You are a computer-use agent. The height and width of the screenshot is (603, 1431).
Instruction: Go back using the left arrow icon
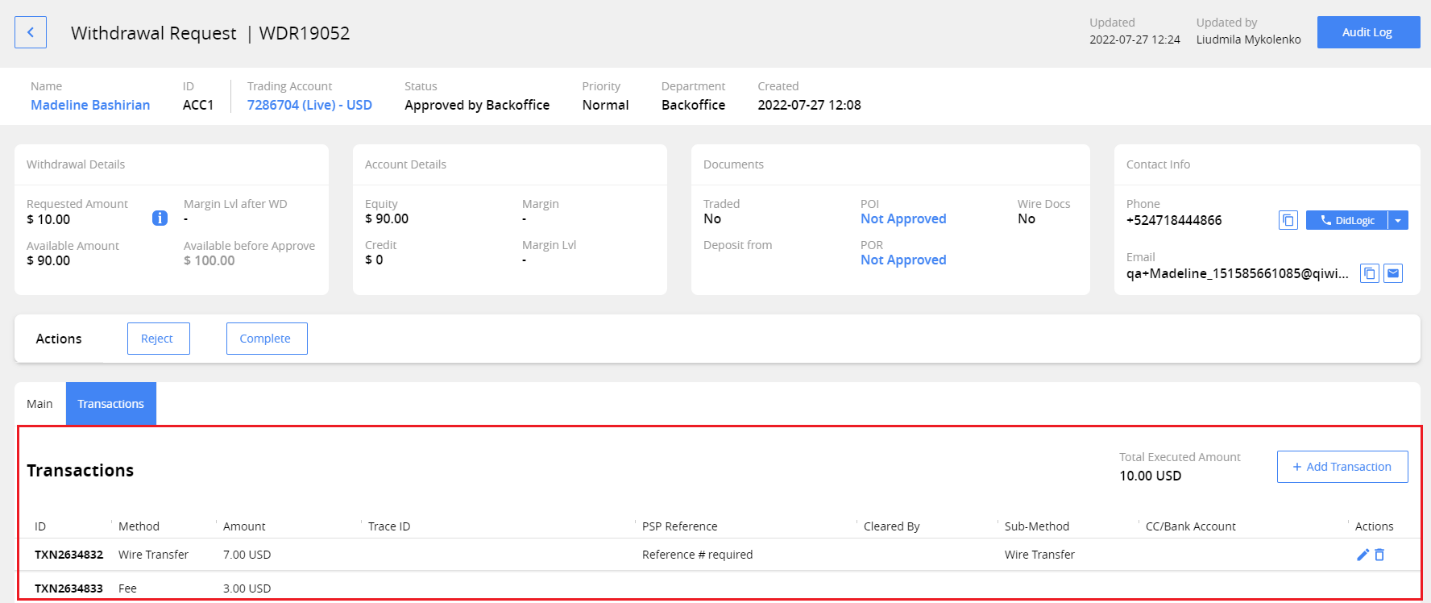tap(30, 32)
